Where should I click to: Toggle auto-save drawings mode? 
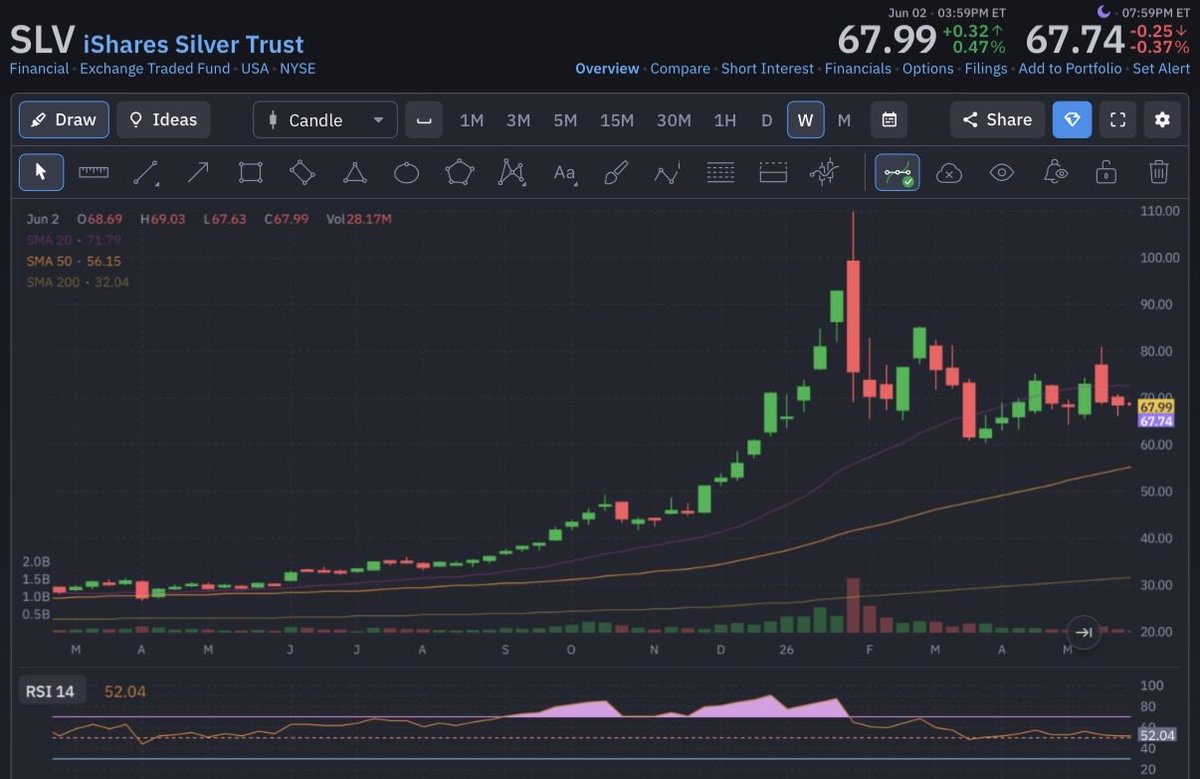[x=898, y=173]
